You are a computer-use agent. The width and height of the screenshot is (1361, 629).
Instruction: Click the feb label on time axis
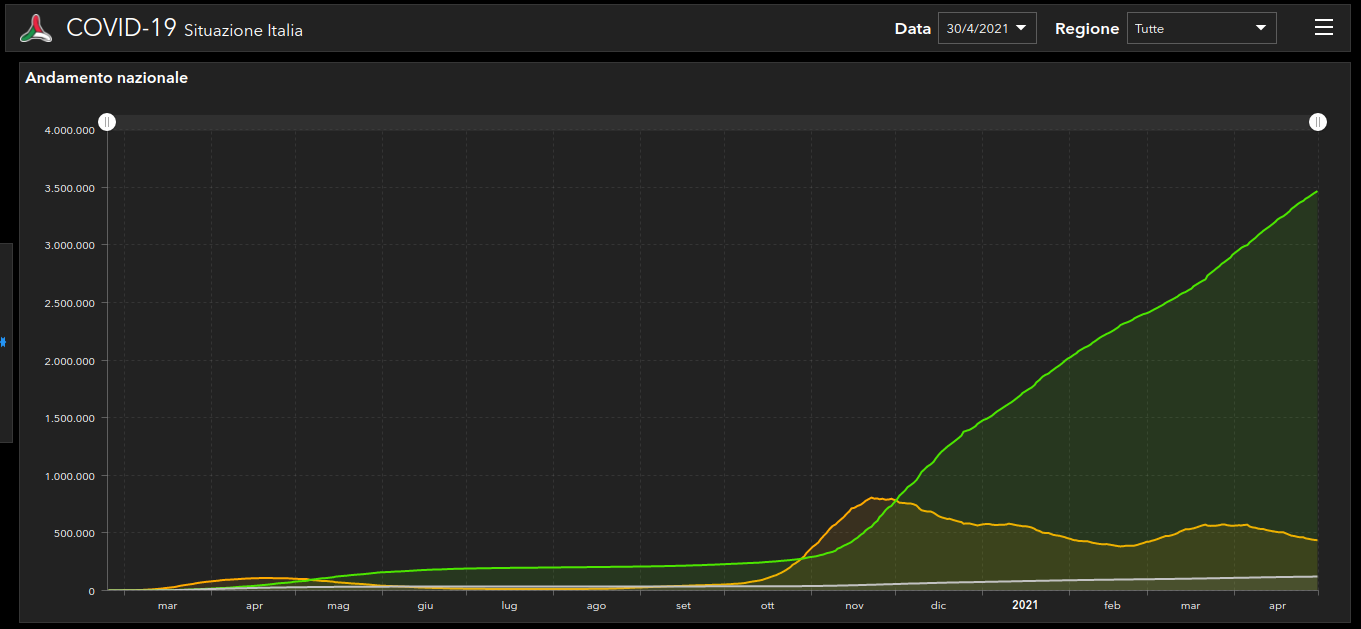click(x=1112, y=606)
